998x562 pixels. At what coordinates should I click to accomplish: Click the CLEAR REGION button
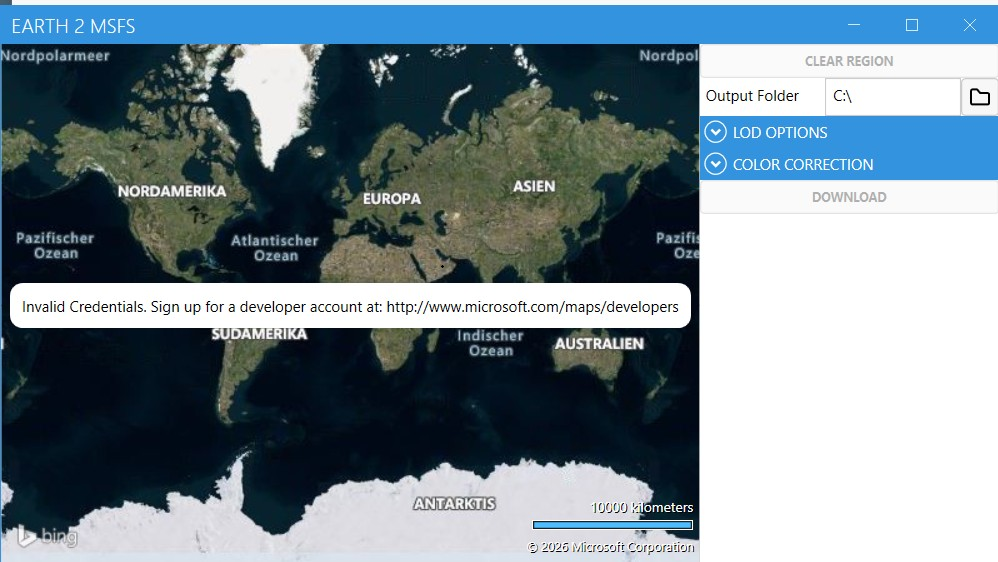(x=848, y=61)
